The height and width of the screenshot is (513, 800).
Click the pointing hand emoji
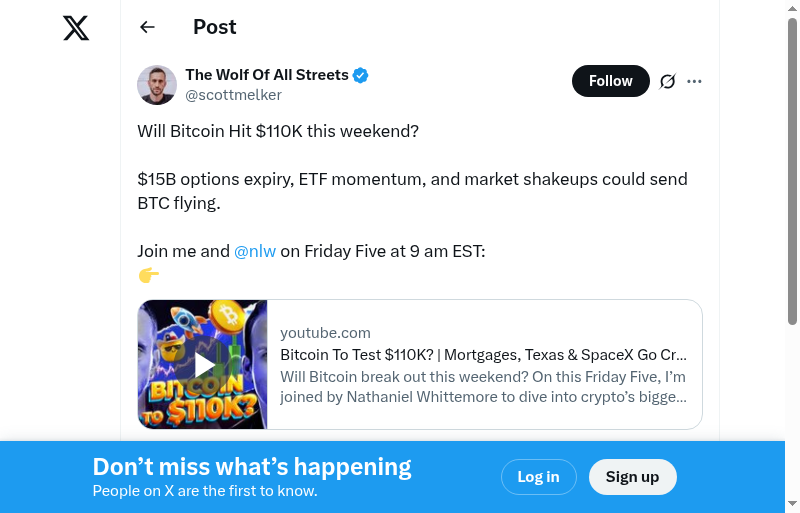click(x=149, y=276)
